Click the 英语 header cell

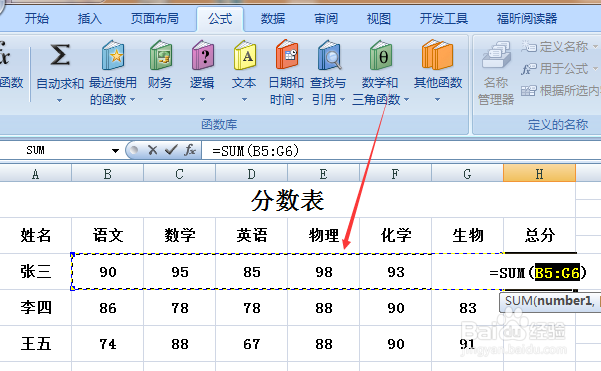click(252, 235)
